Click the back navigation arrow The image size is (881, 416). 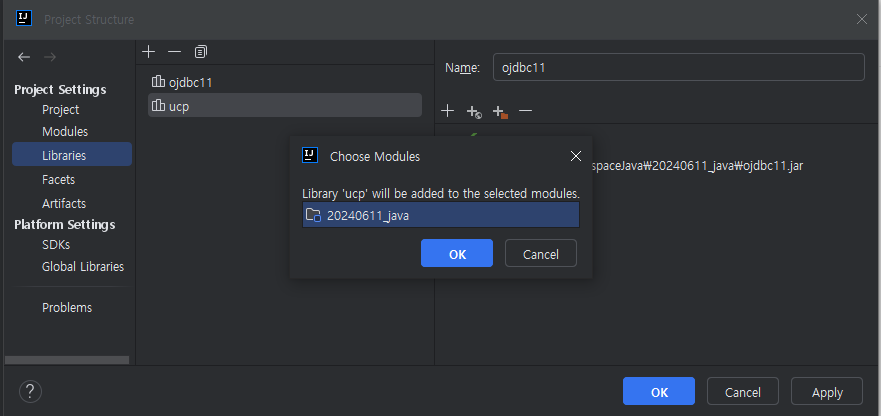tap(24, 57)
